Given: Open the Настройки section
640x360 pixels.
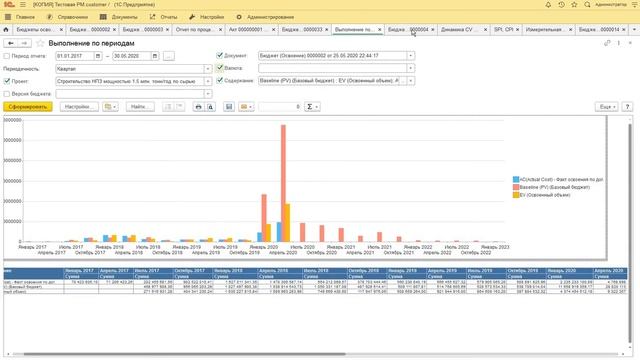Looking at the screenshot, I should pyautogui.click(x=207, y=17).
